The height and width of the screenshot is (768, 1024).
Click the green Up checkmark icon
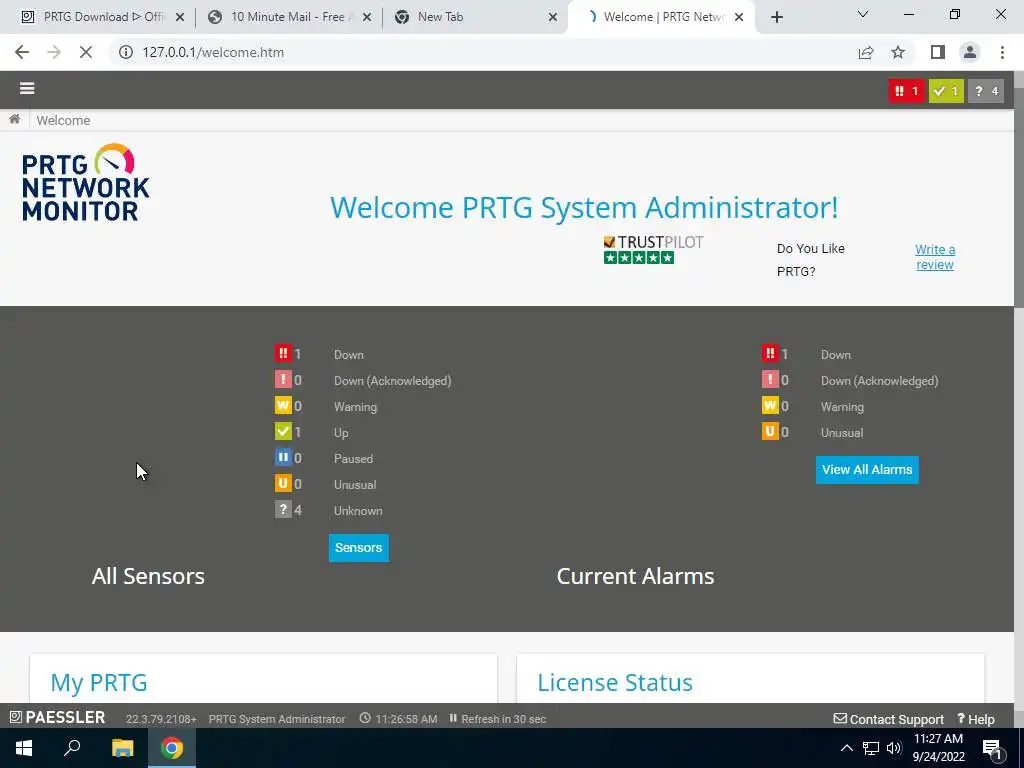pos(283,432)
